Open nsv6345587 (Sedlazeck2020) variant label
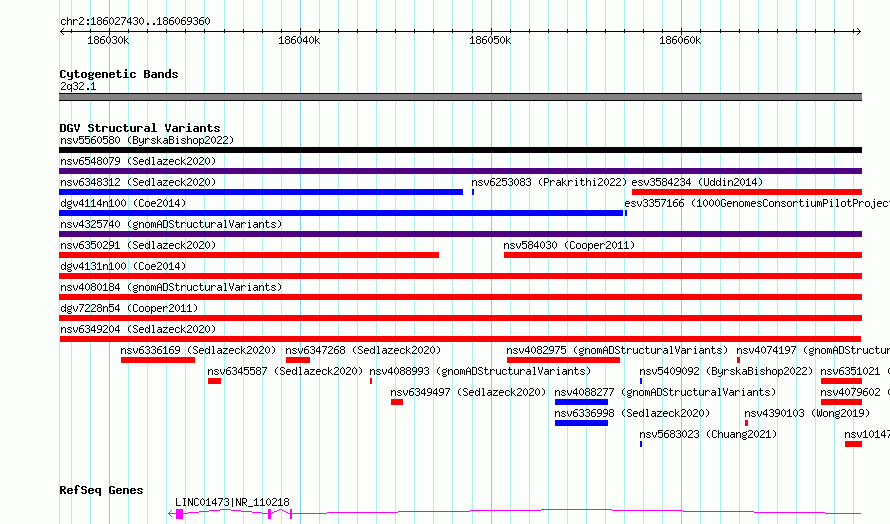 285,371
